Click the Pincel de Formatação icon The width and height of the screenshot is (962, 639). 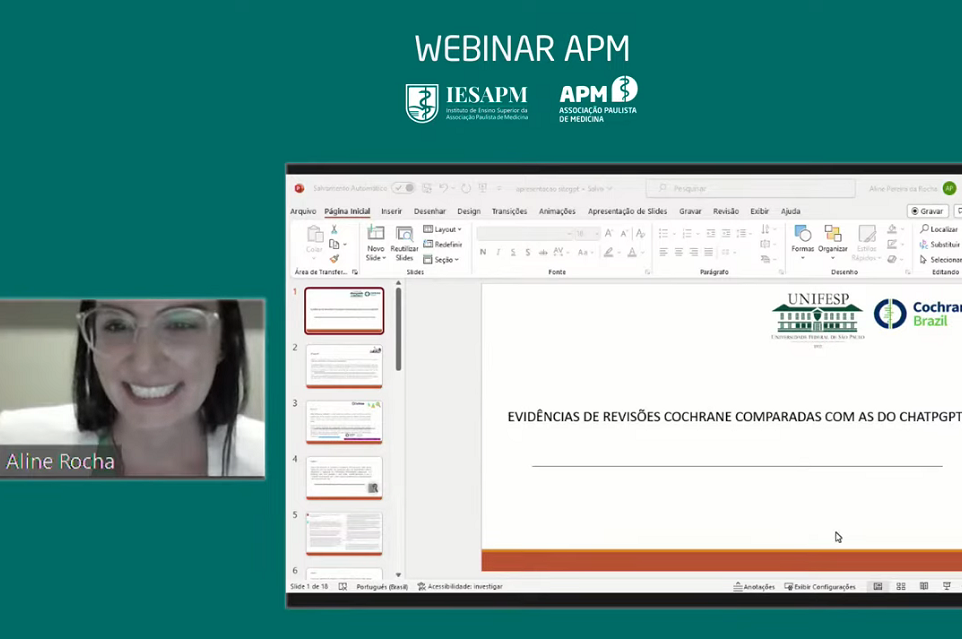click(334, 259)
